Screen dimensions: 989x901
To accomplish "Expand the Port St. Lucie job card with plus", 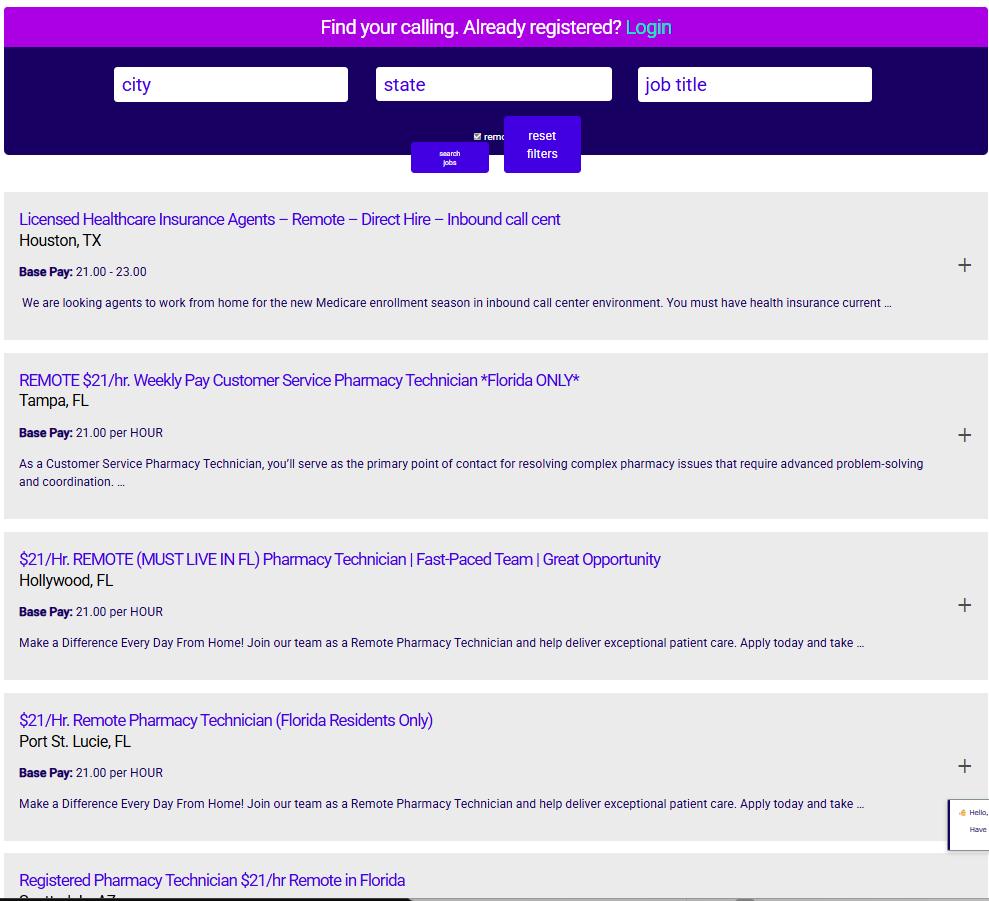I will 964,766.
